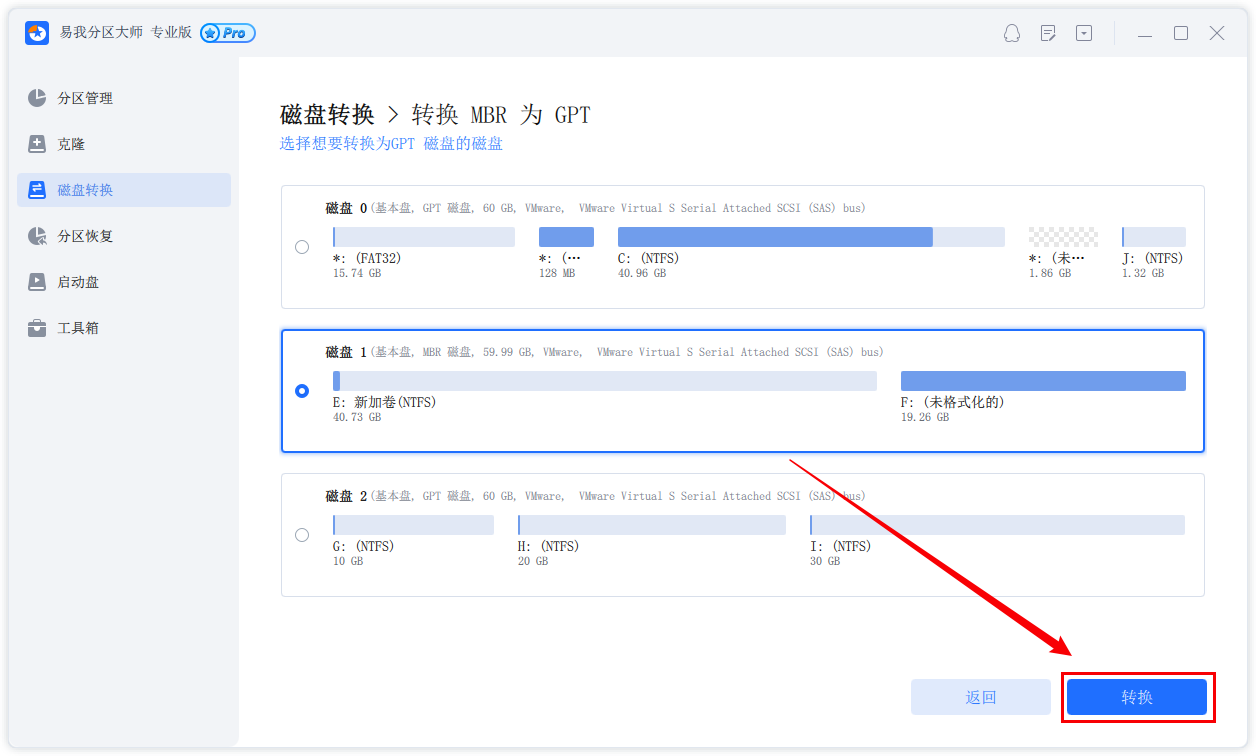Screen dimensions: 1256x756
Task: Click the C: (NTFS) partition usage bar
Action: [810, 237]
